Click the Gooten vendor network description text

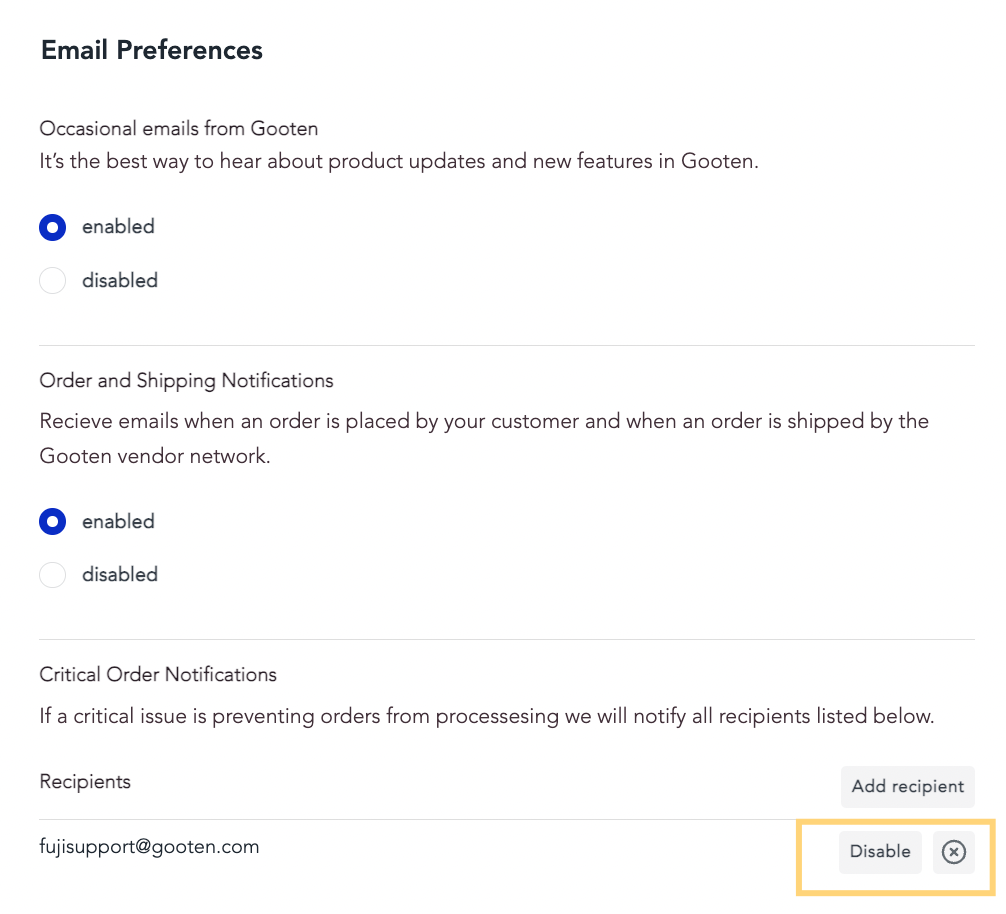tap(484, 439)
